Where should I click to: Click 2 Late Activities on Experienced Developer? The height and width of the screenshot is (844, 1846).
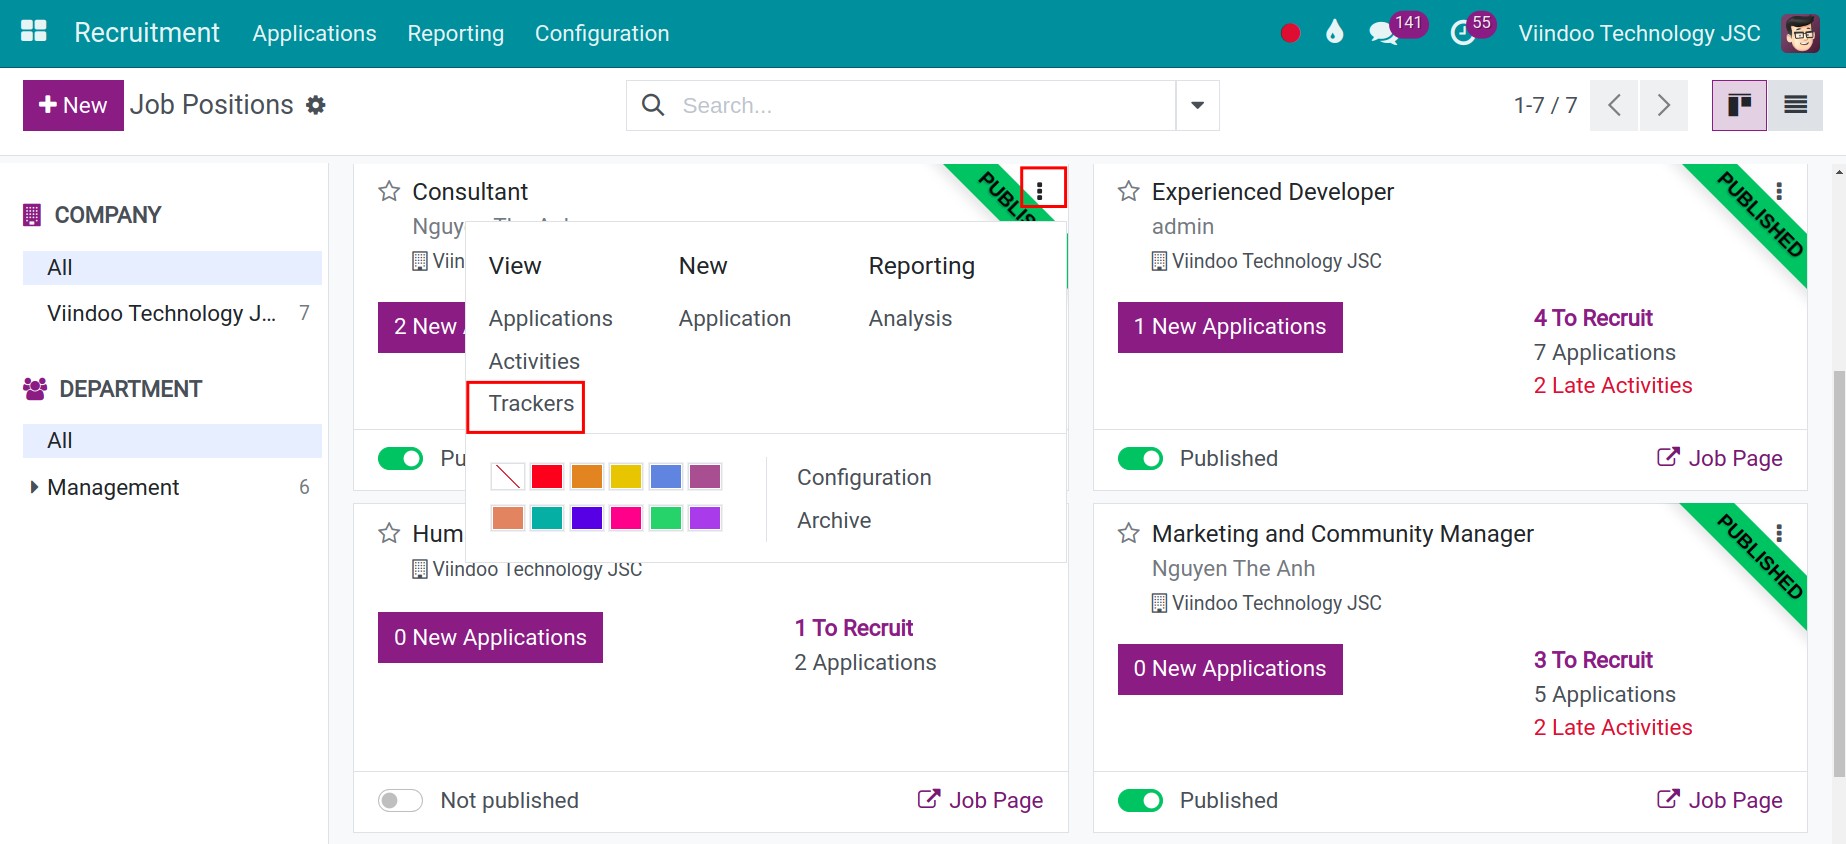point(1612,386)
